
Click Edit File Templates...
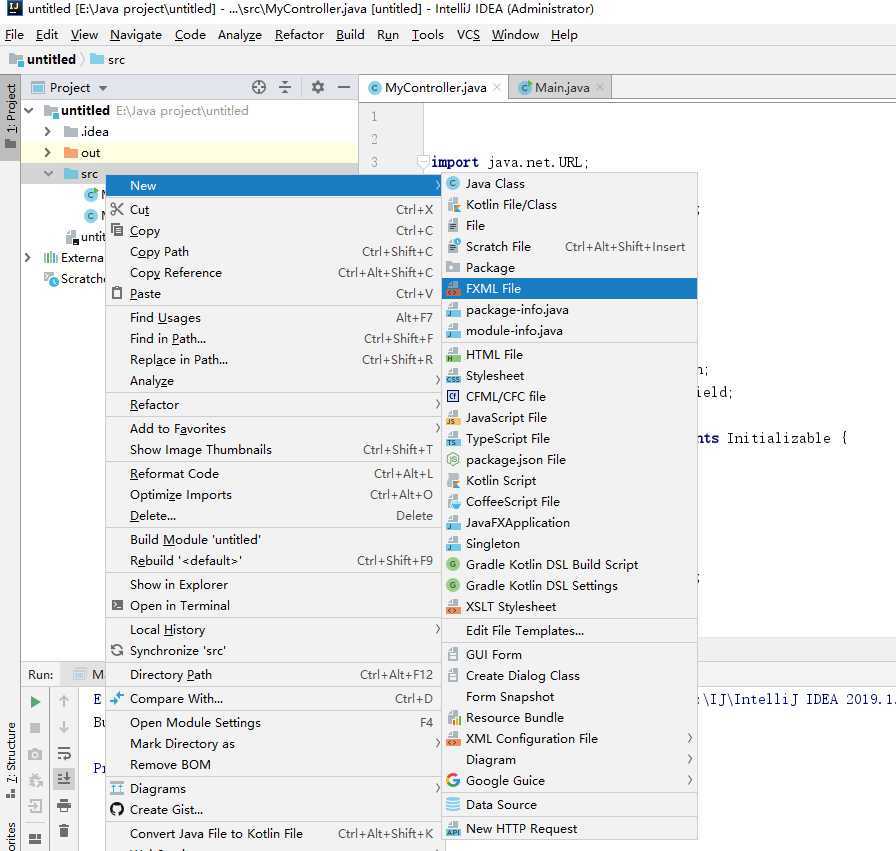coord(570,630)
